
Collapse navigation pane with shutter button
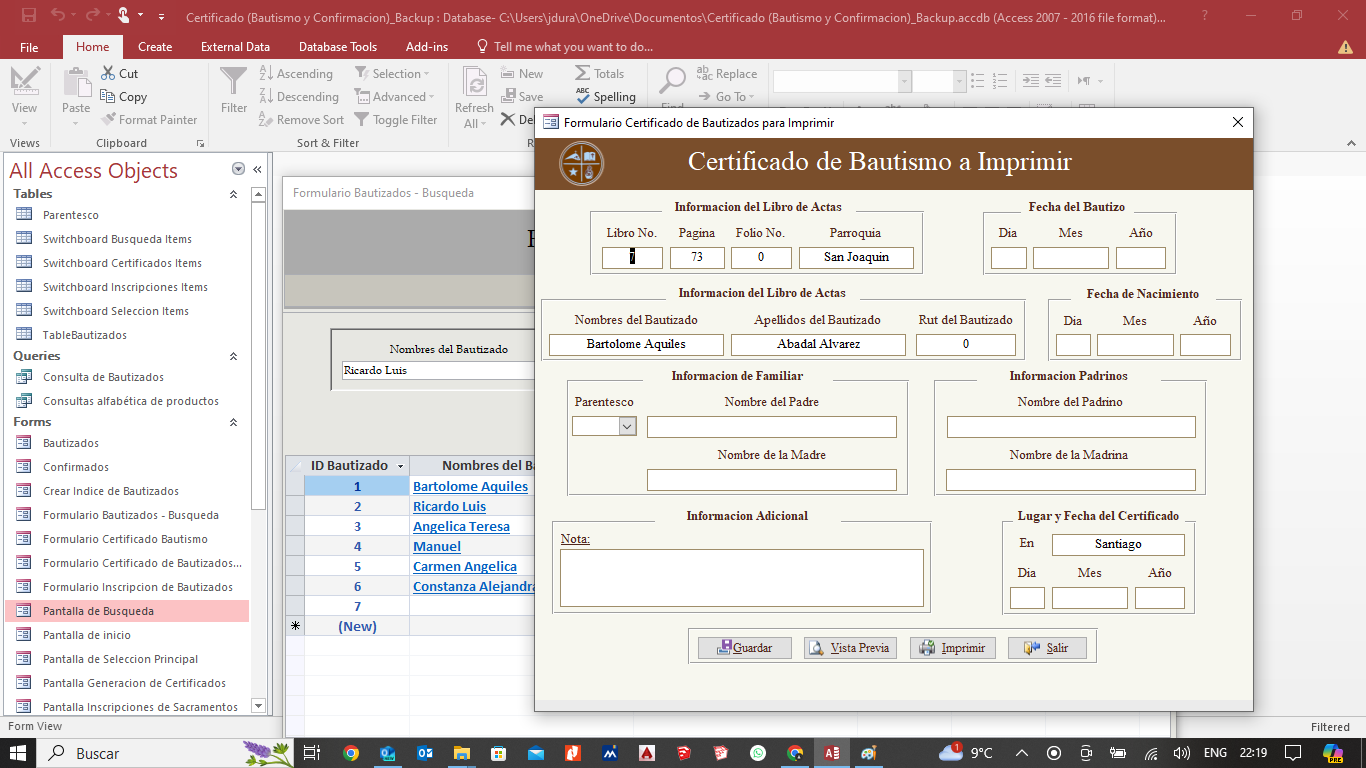[x=257, y=169]
